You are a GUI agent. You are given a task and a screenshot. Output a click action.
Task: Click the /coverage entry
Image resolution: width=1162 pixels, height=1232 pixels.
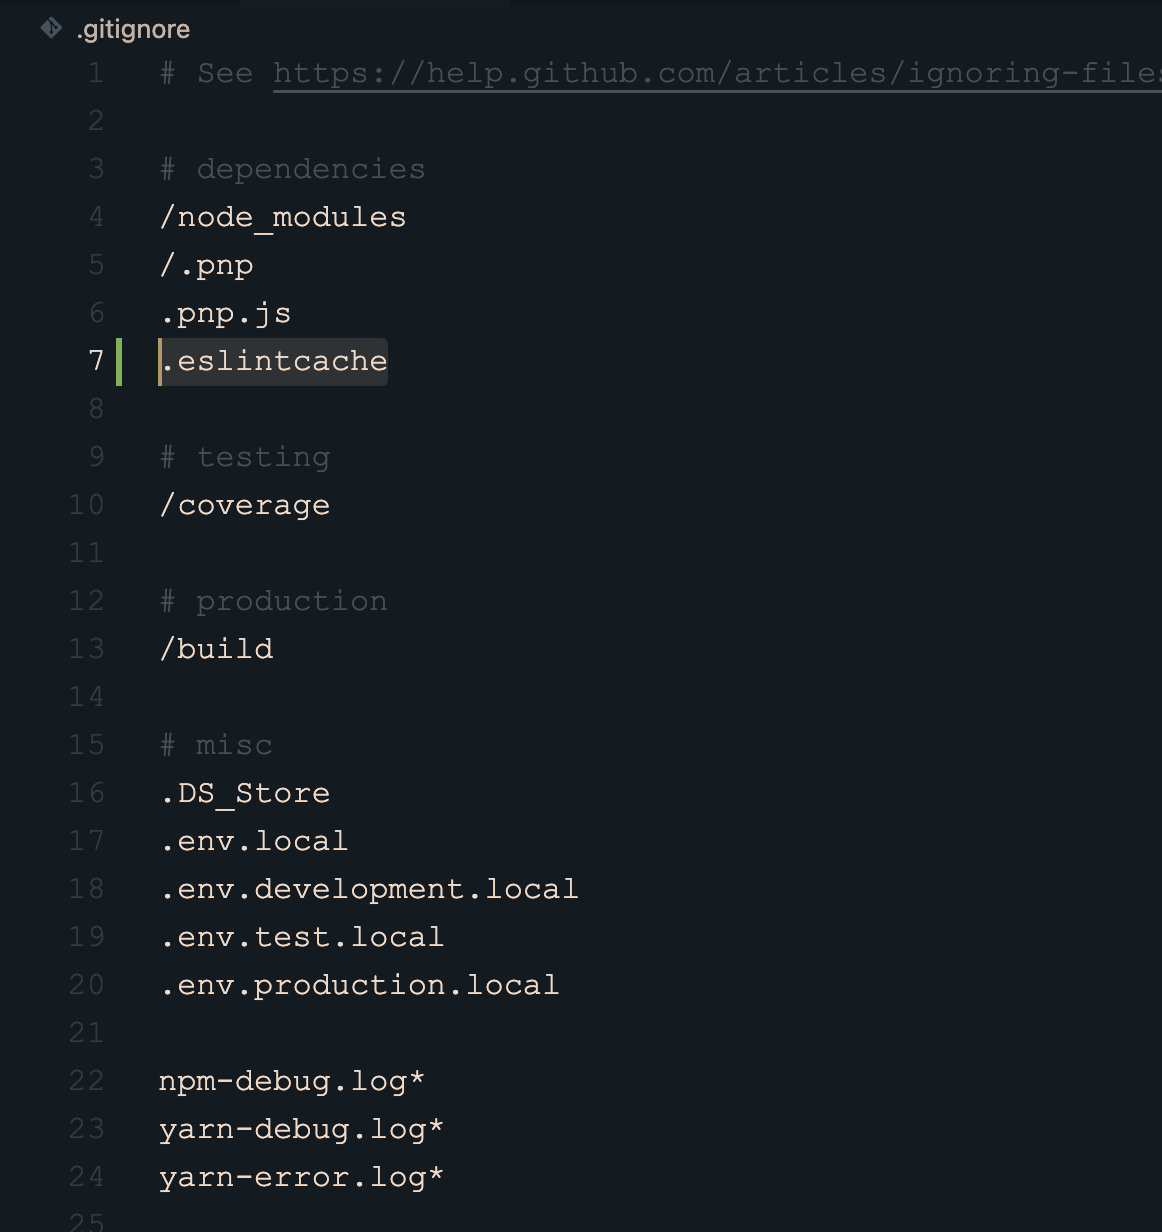[x=245, y=505]
